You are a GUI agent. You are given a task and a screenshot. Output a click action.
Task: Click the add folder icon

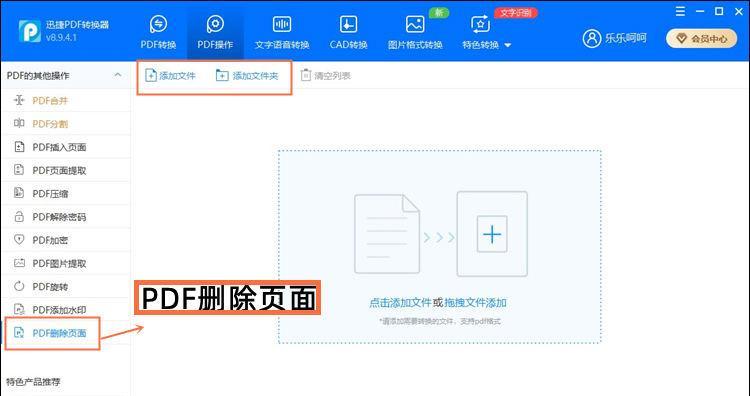click(x=222, y=76)
